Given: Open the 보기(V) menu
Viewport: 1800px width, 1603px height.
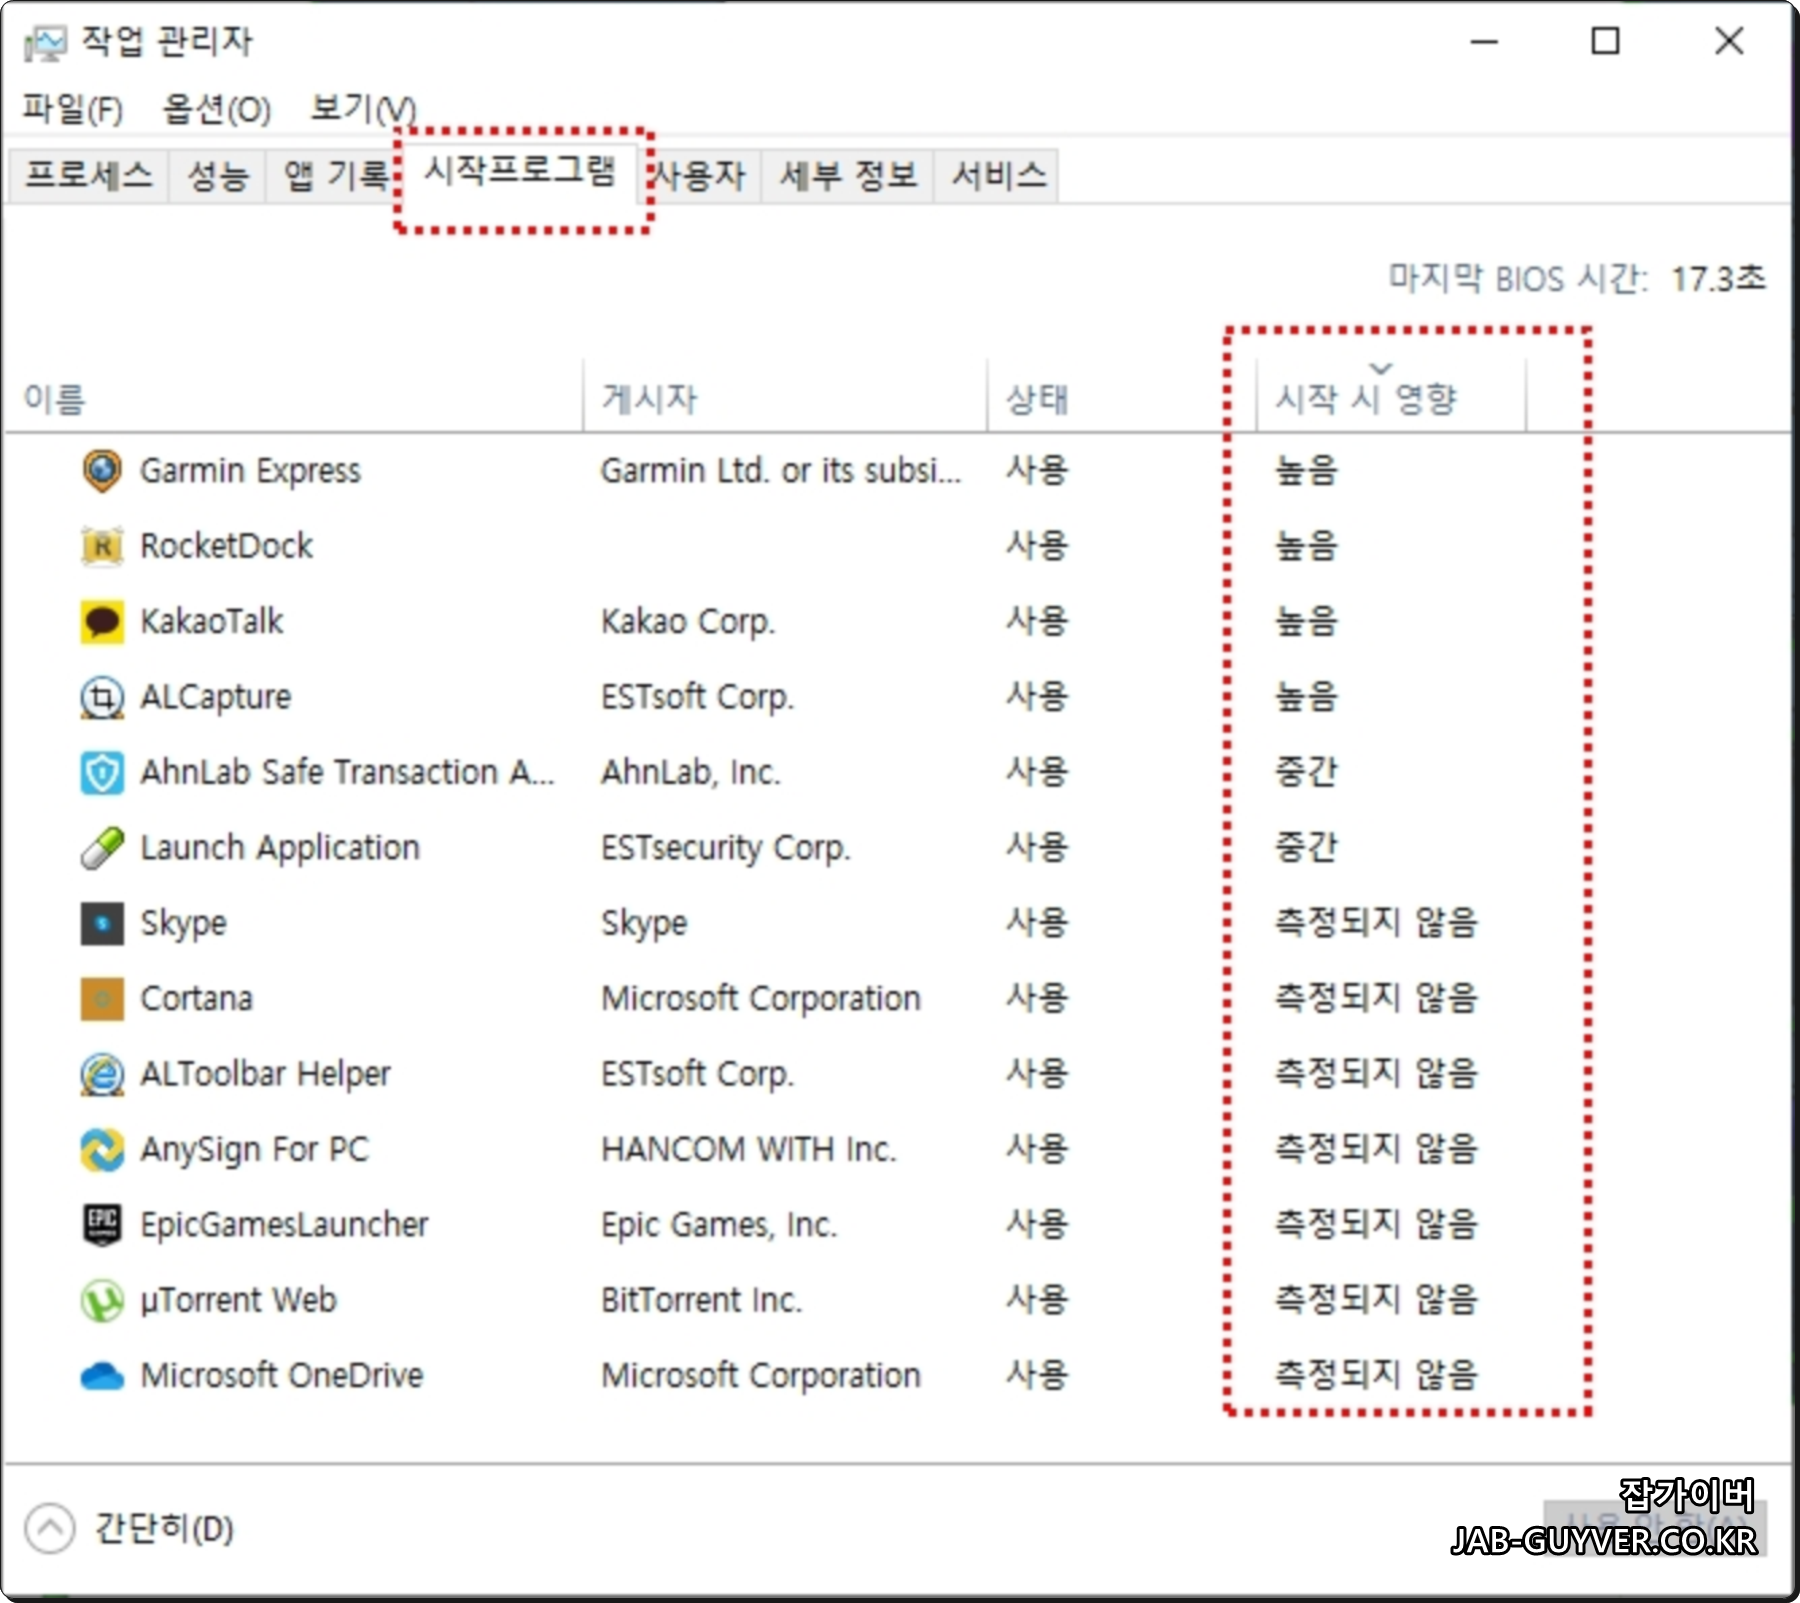Looking at the screenshot, I should pyautogui.click(x=362, y=108).
